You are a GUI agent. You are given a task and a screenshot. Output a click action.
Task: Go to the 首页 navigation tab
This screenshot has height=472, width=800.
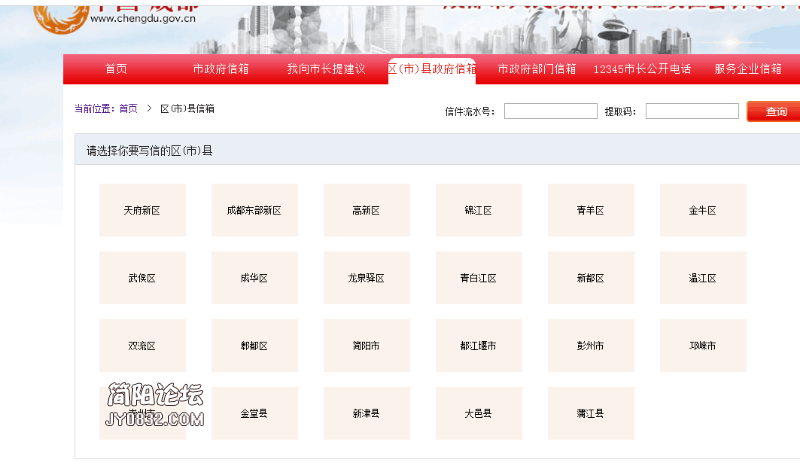116,69
